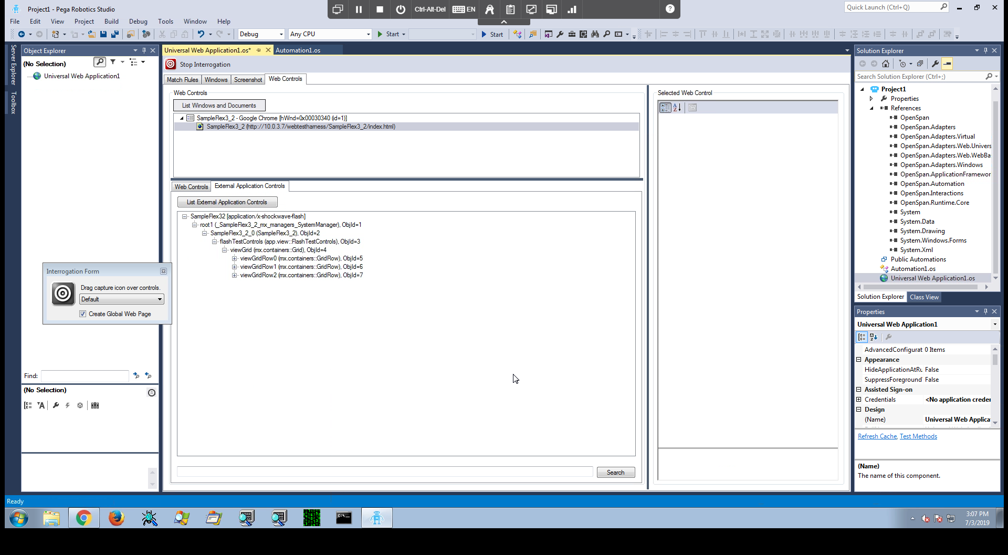This screenshot has width=1008, height=555.
Task: Collapse the SampleFlex32 tree node
Action: click(x=184, y=216)
